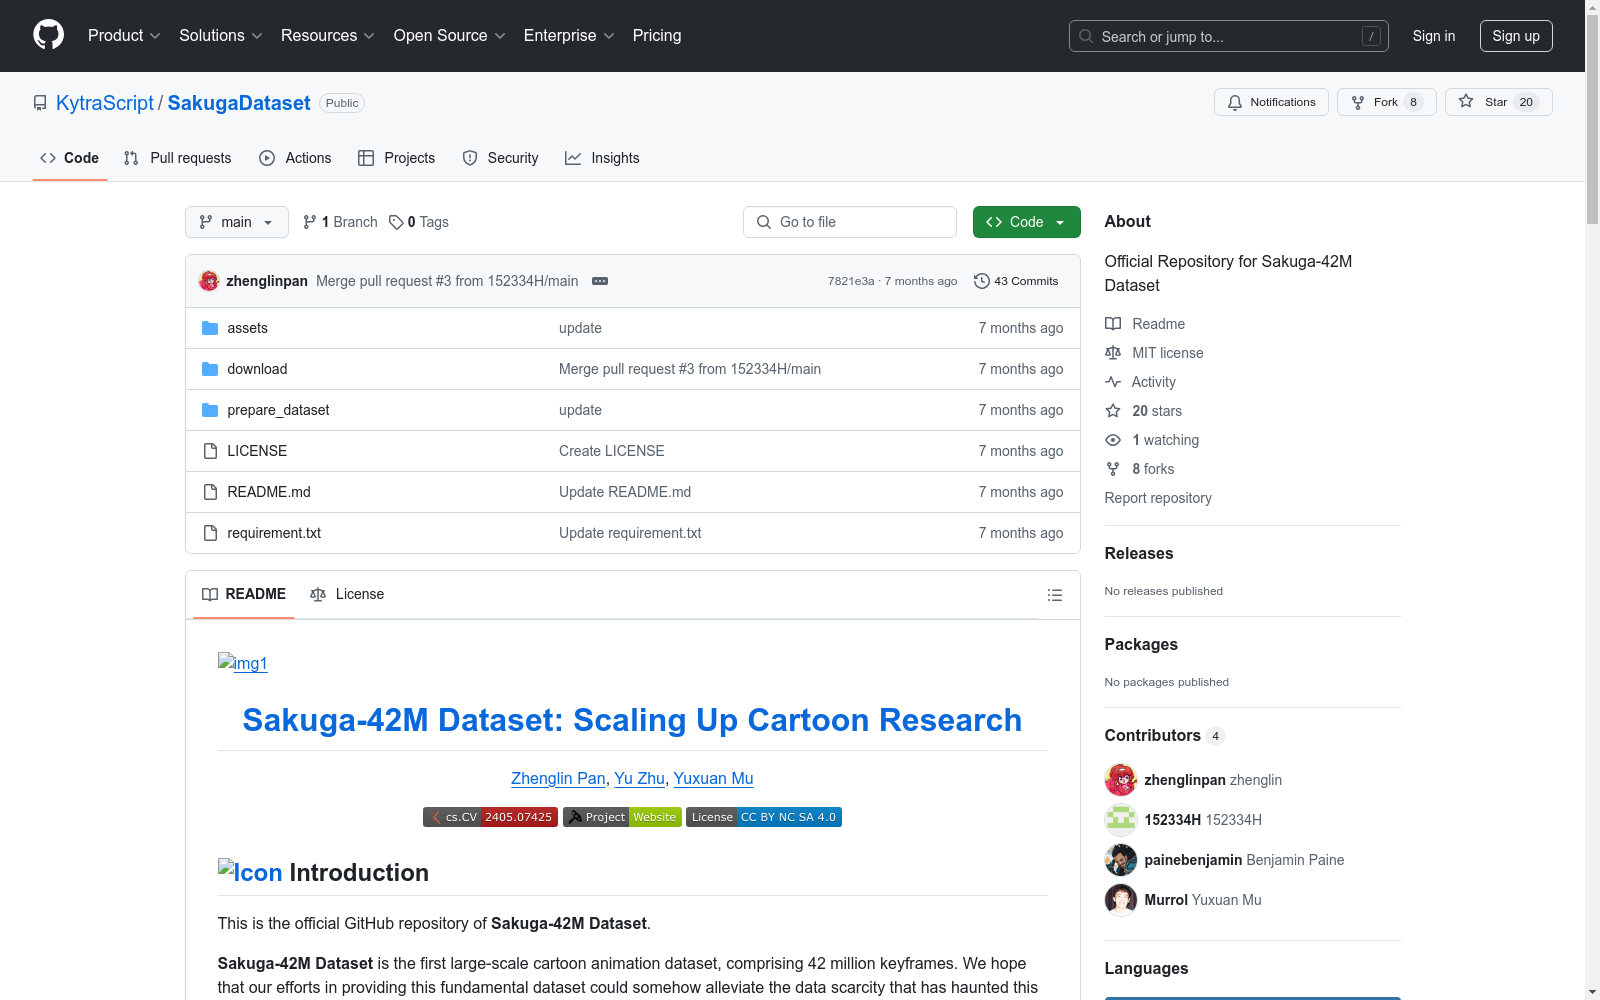Expand commit message ellipsis details
1600x1000 pixels.
point(600,281)
